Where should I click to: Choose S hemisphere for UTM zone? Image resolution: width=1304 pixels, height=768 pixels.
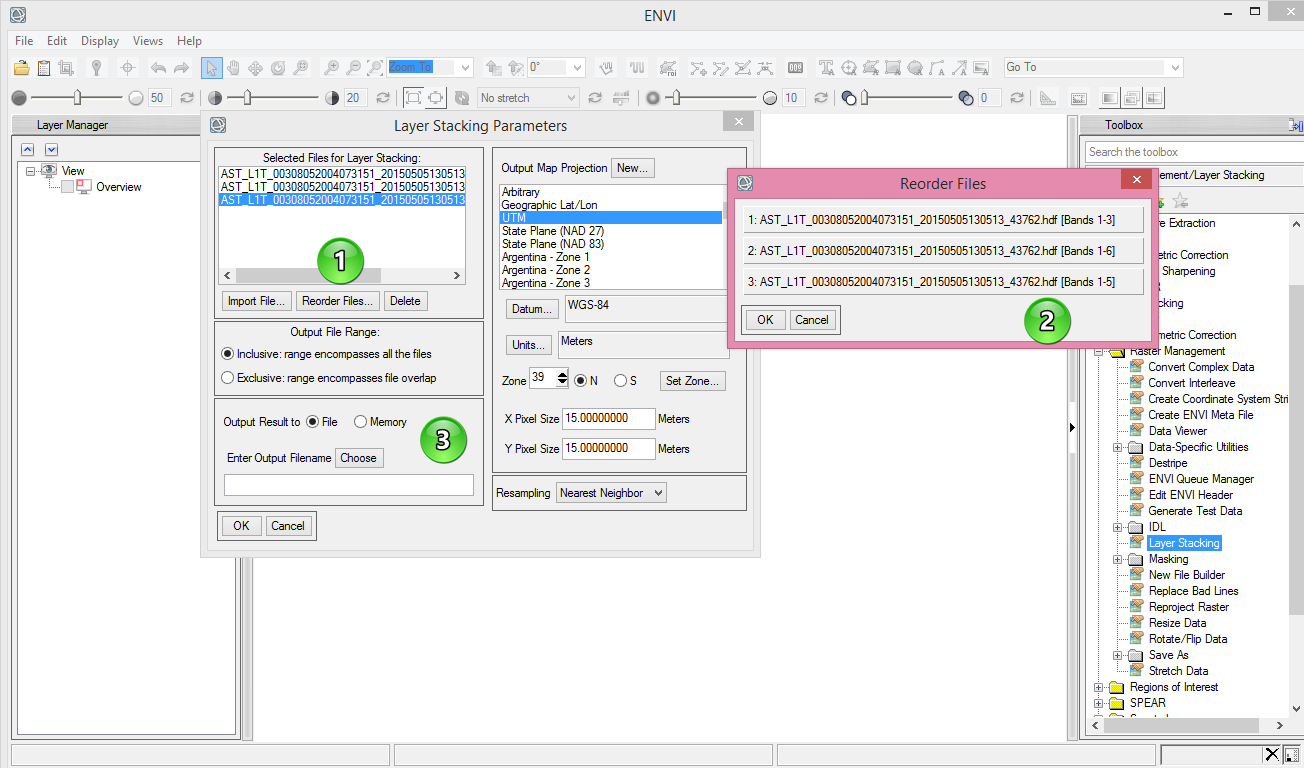click(620, 381)
